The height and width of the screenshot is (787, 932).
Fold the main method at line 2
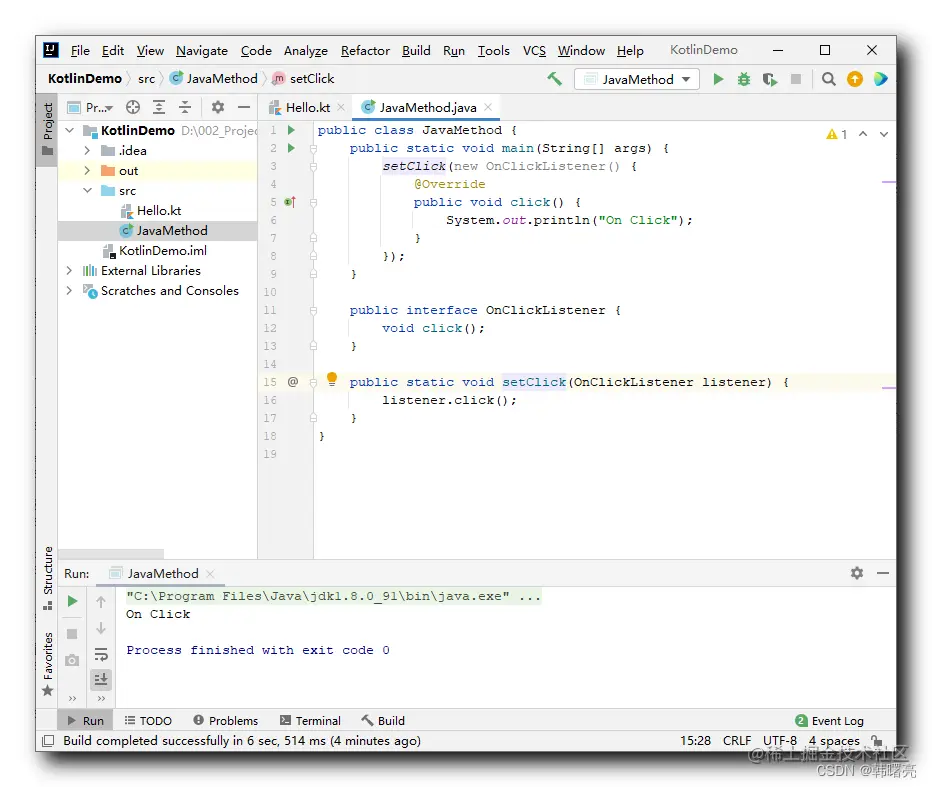pyautogui.click(x=313, y=148)
